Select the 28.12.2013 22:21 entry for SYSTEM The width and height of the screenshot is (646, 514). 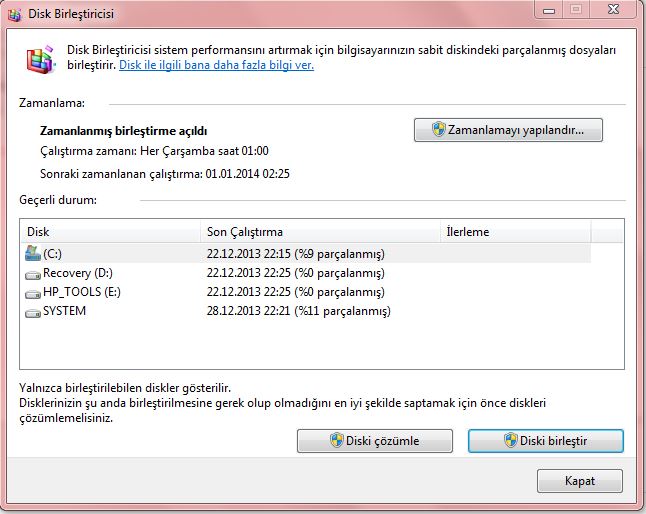(248, 311)
